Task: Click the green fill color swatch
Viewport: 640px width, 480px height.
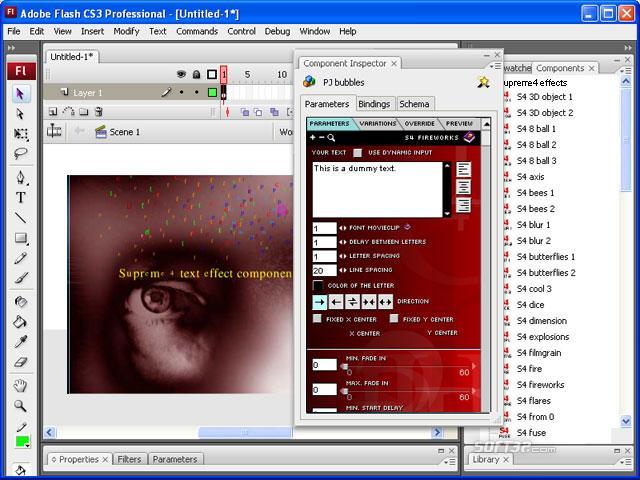Action: point(21,443)
